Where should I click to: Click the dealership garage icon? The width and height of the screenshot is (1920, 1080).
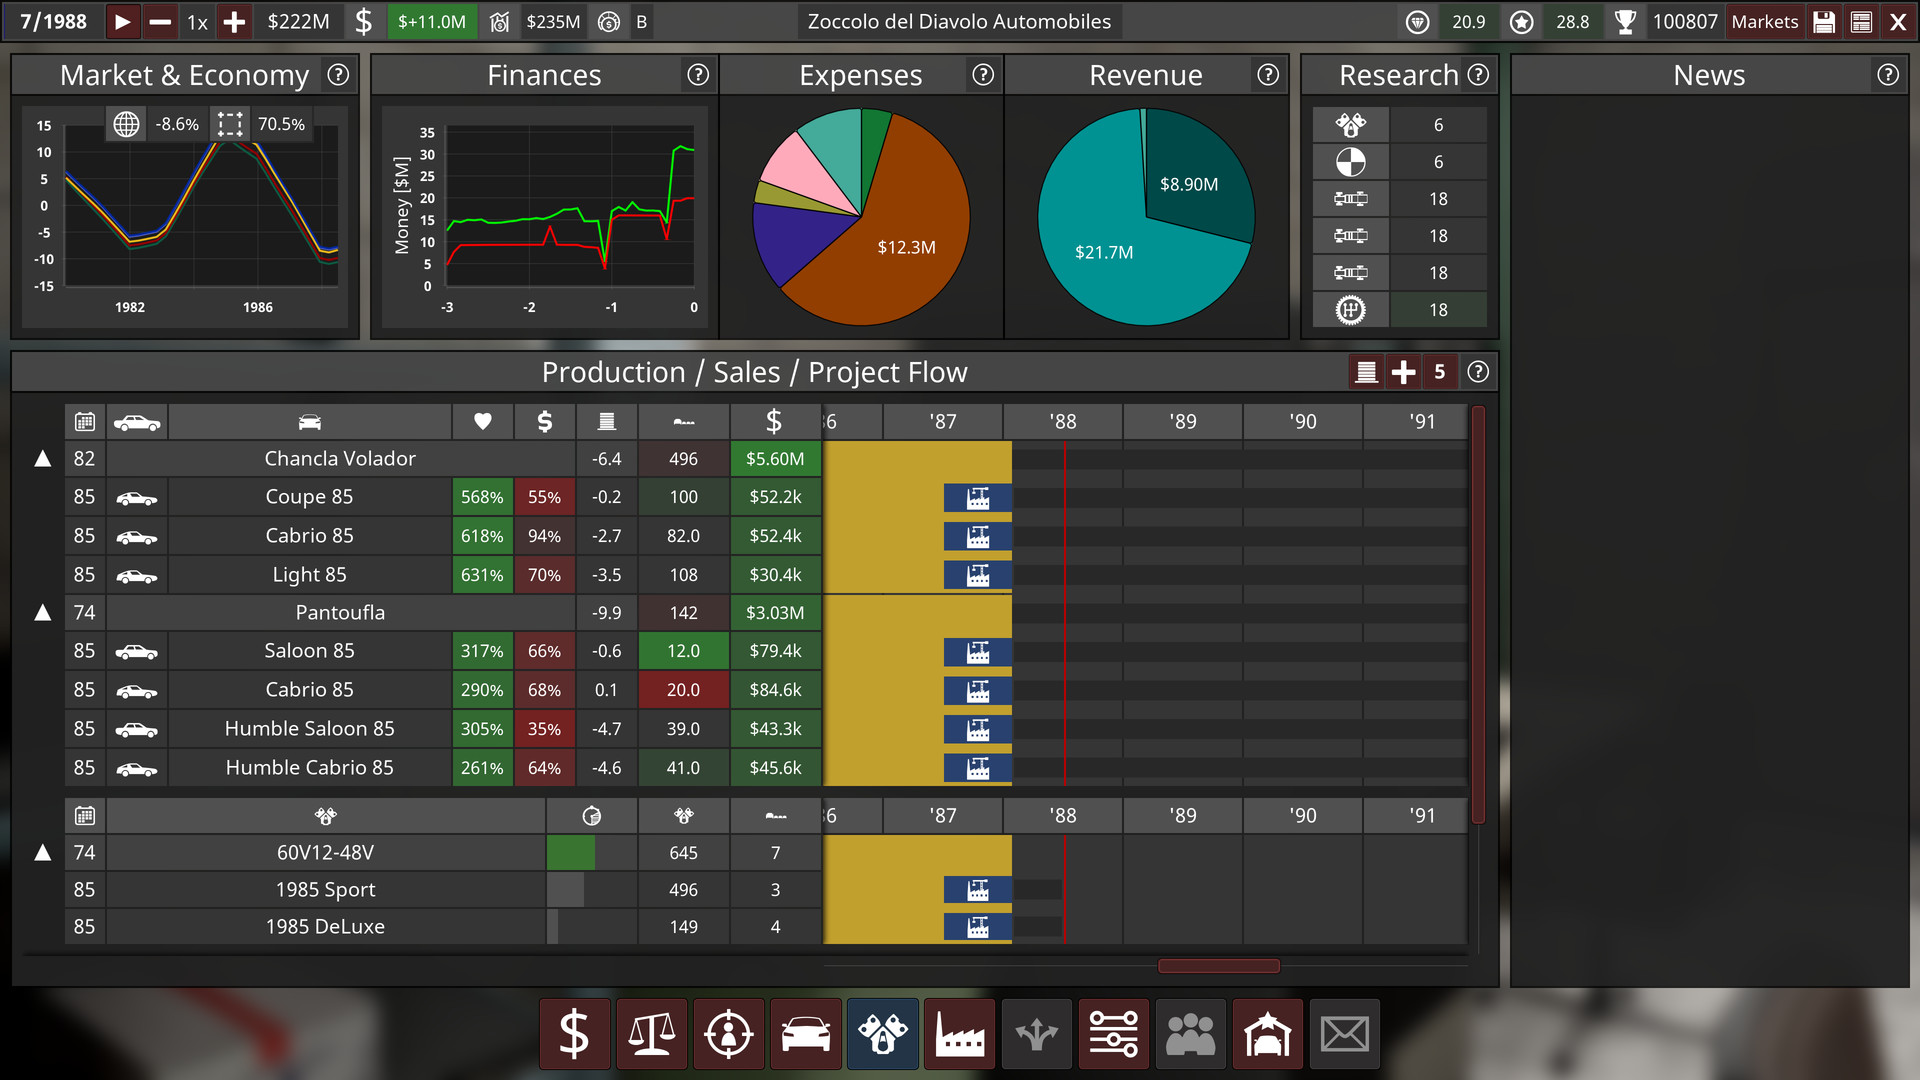pos(1267,1033)
